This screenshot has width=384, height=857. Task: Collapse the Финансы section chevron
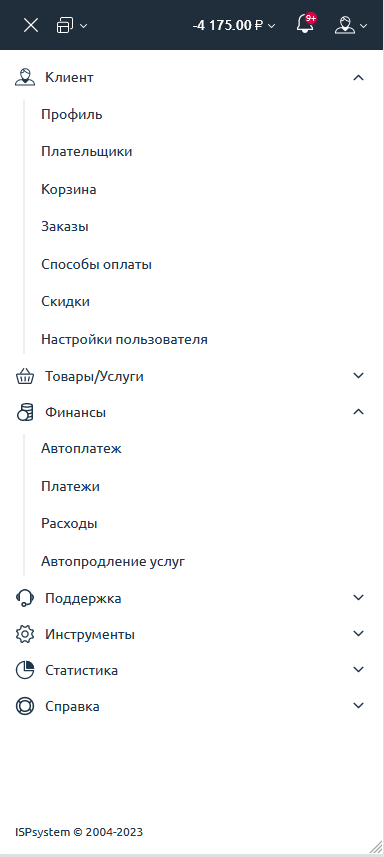pos(358,412)
